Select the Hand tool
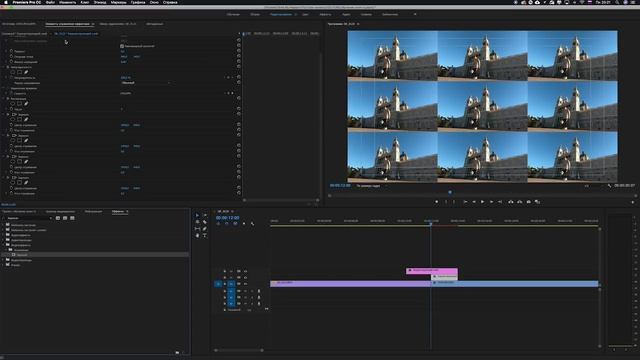640x360 pixels. [198, 236]
